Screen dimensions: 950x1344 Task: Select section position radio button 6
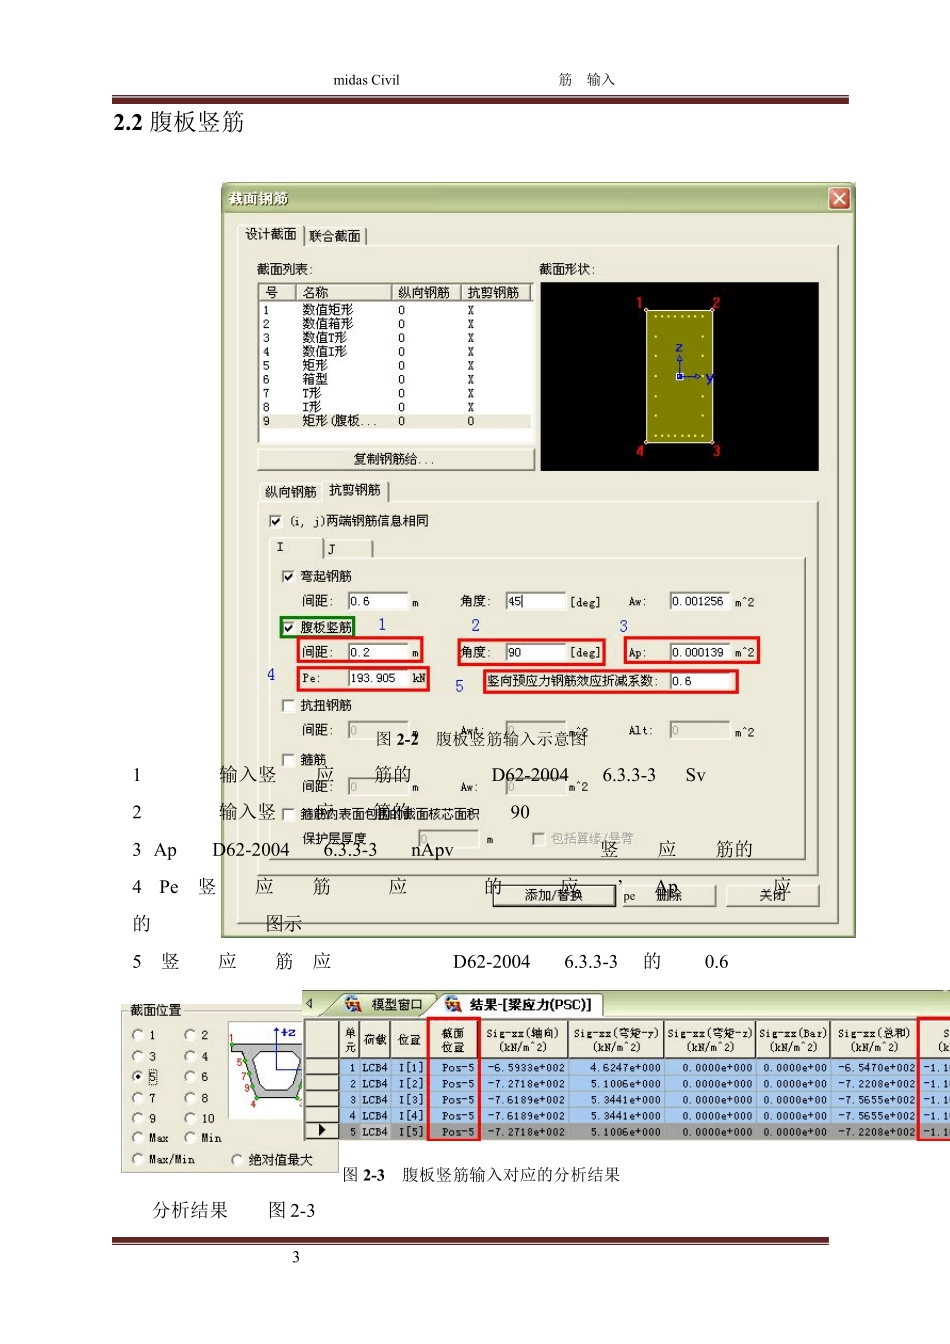tap(190, 1076)
